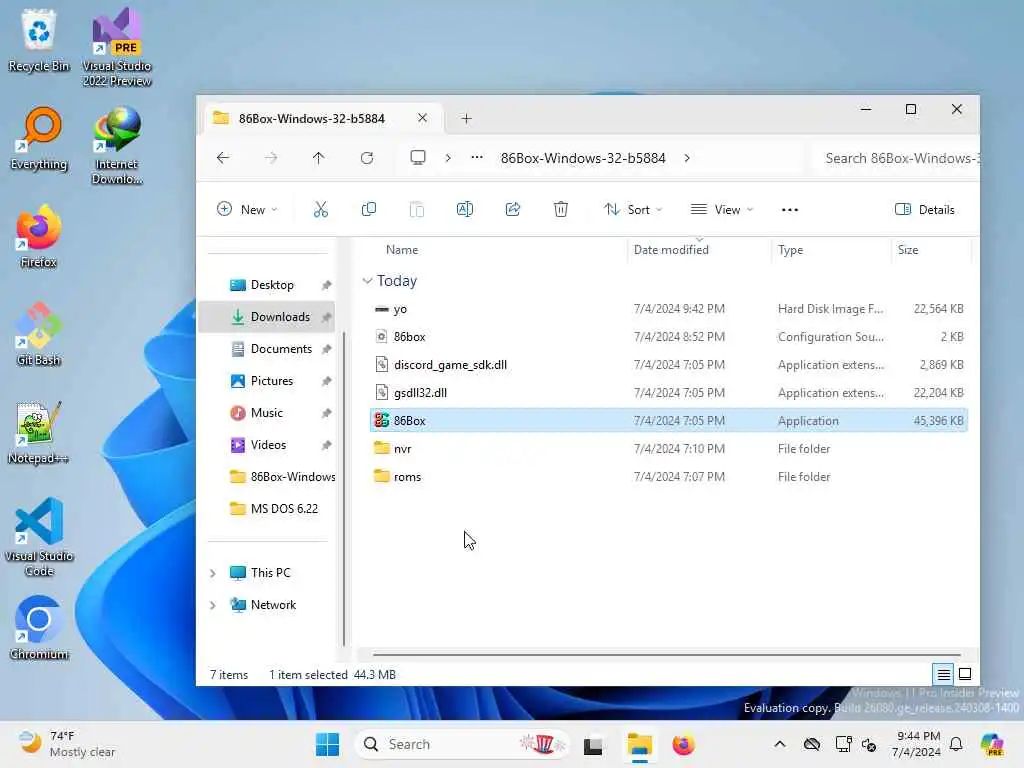Screen dimensions: 1024x768
Task: Switch to large thumbnails view icon
Action: pyautogui.click(x=965, y=674)
